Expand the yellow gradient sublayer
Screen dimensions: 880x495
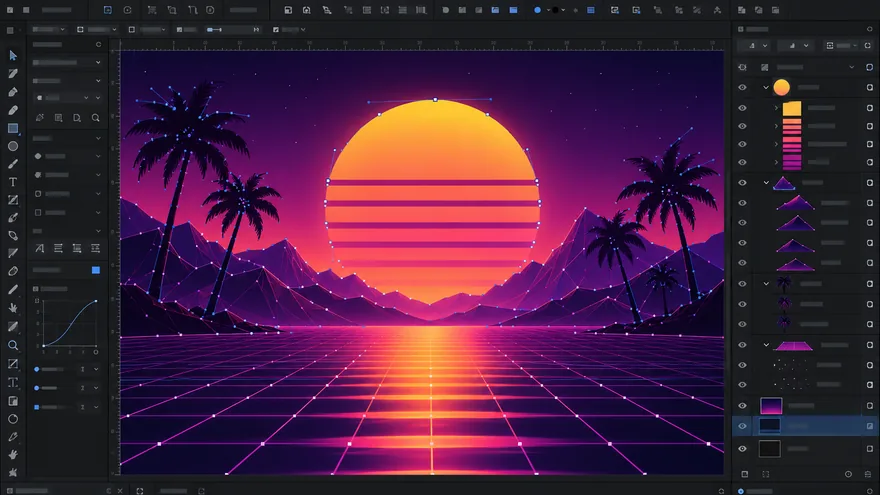[x=777, y=108]
